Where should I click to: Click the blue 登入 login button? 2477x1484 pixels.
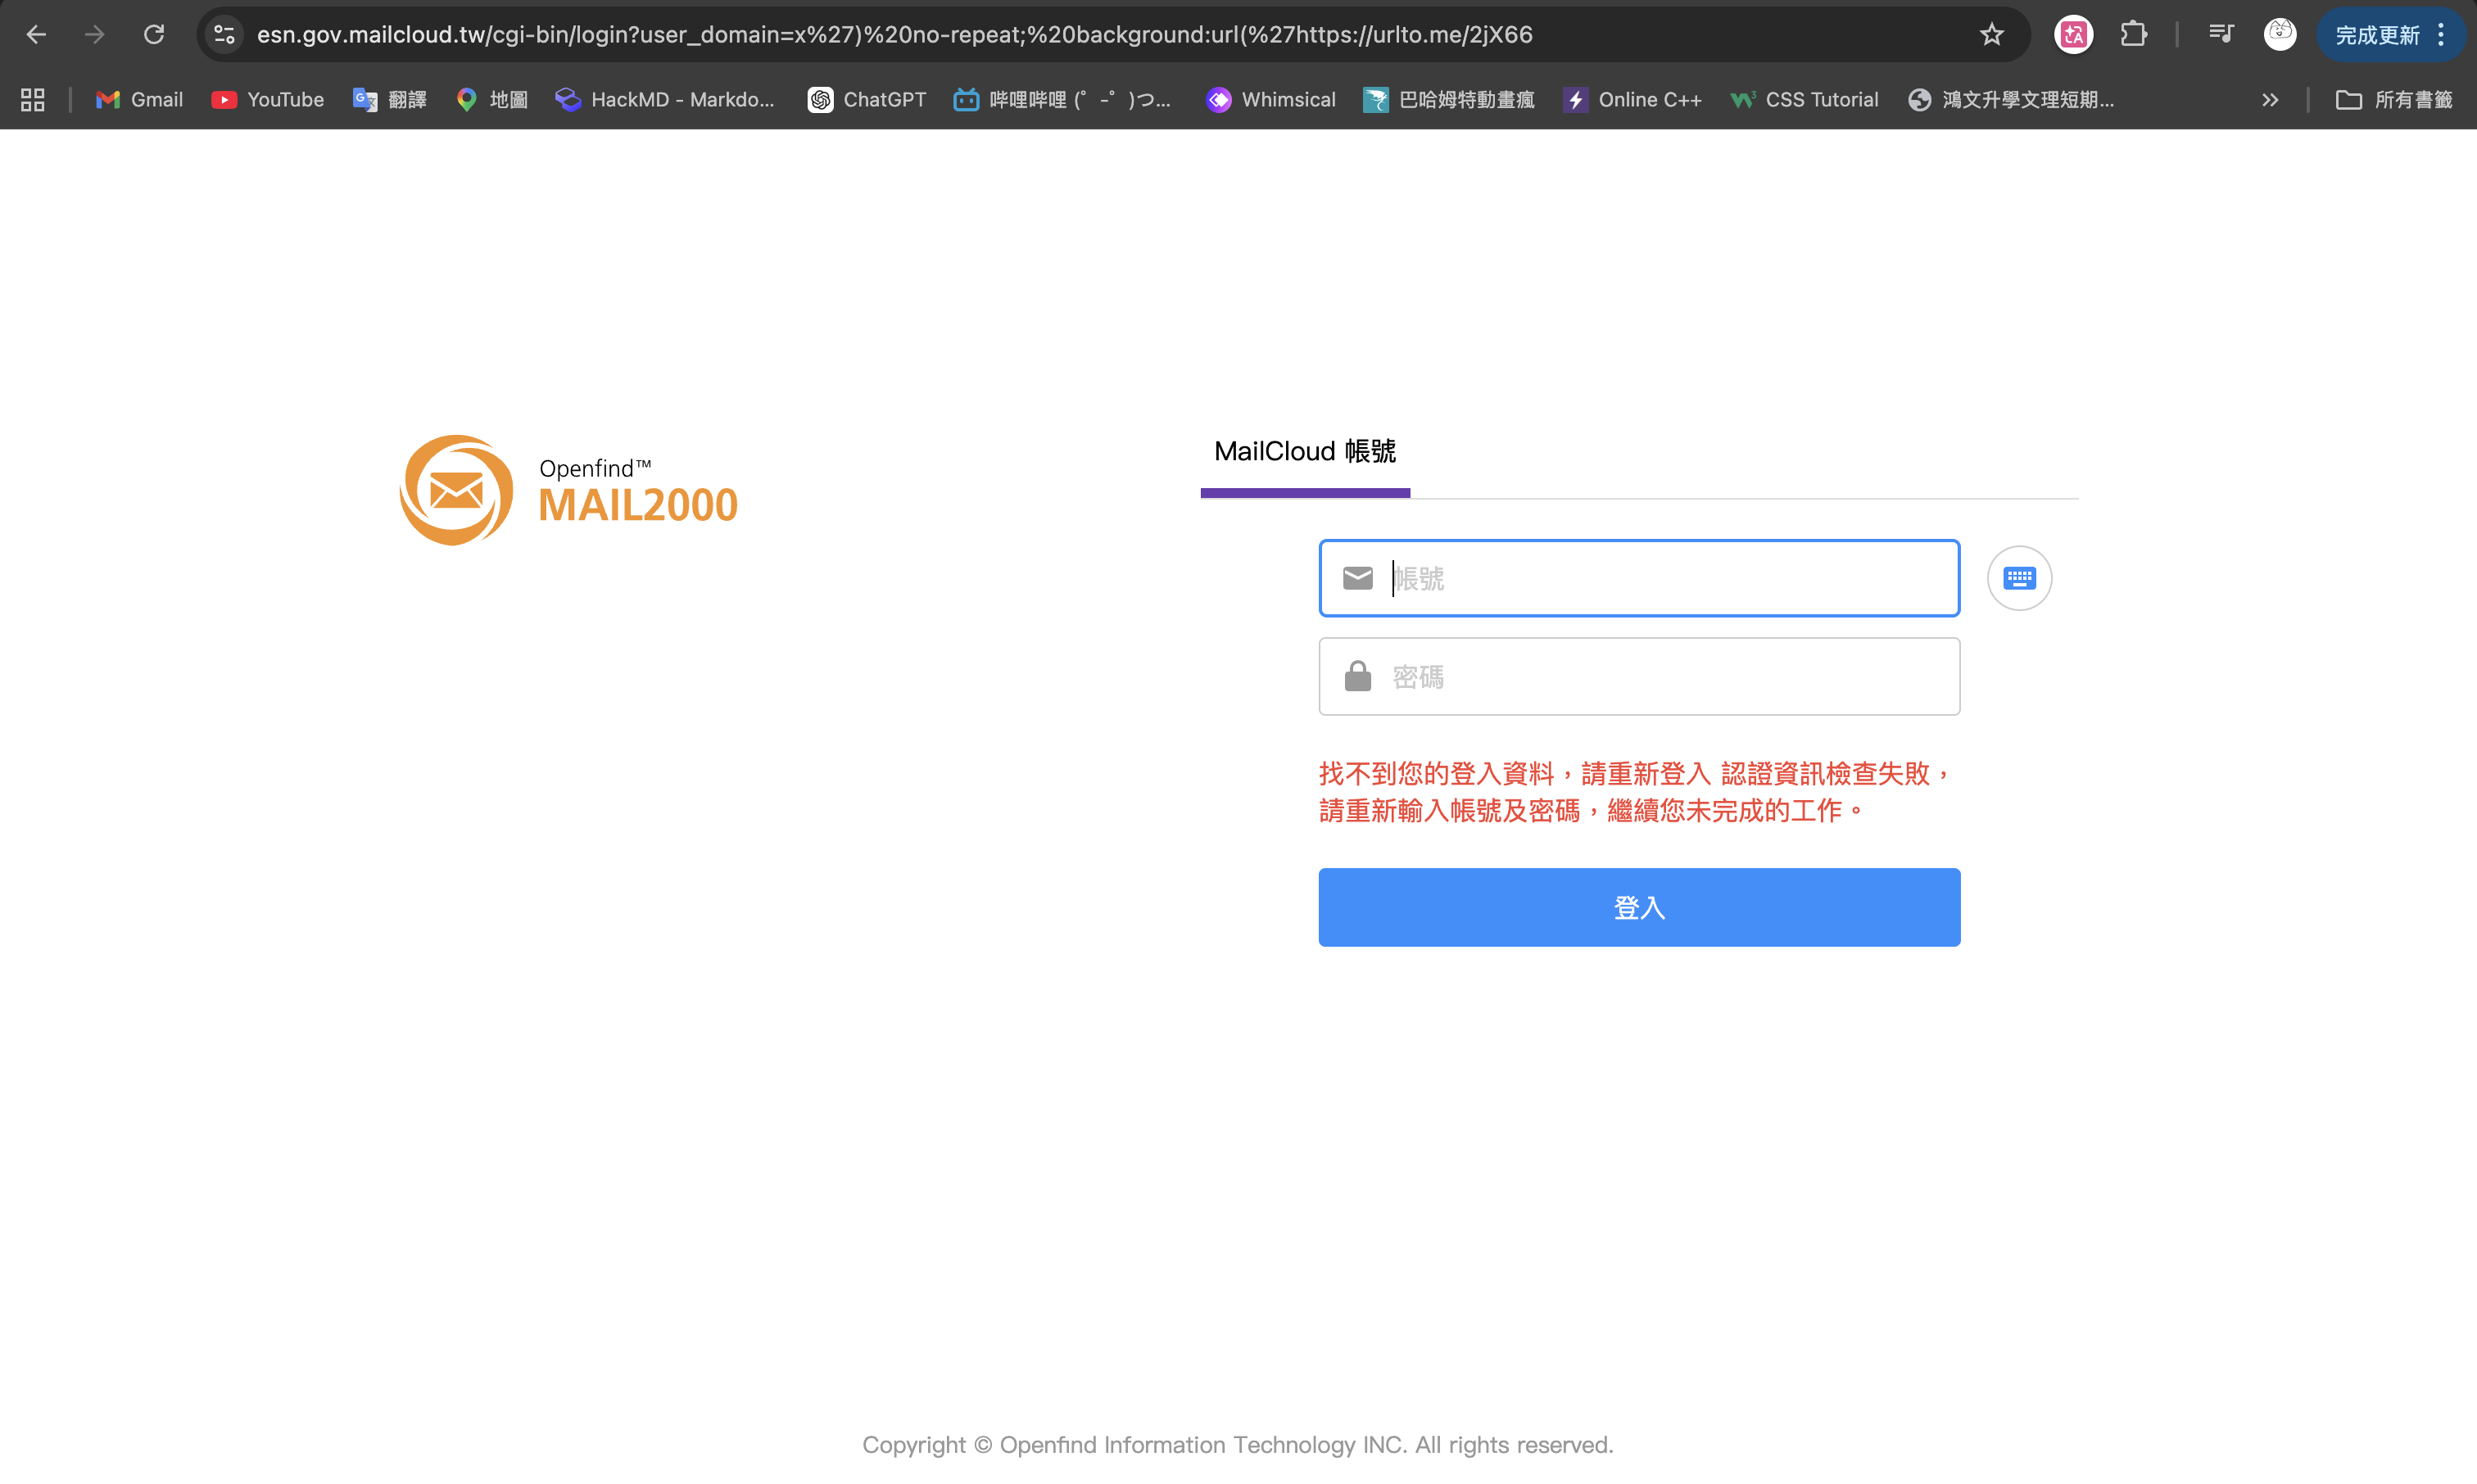pyautogui.click(x=1640, y=907)
